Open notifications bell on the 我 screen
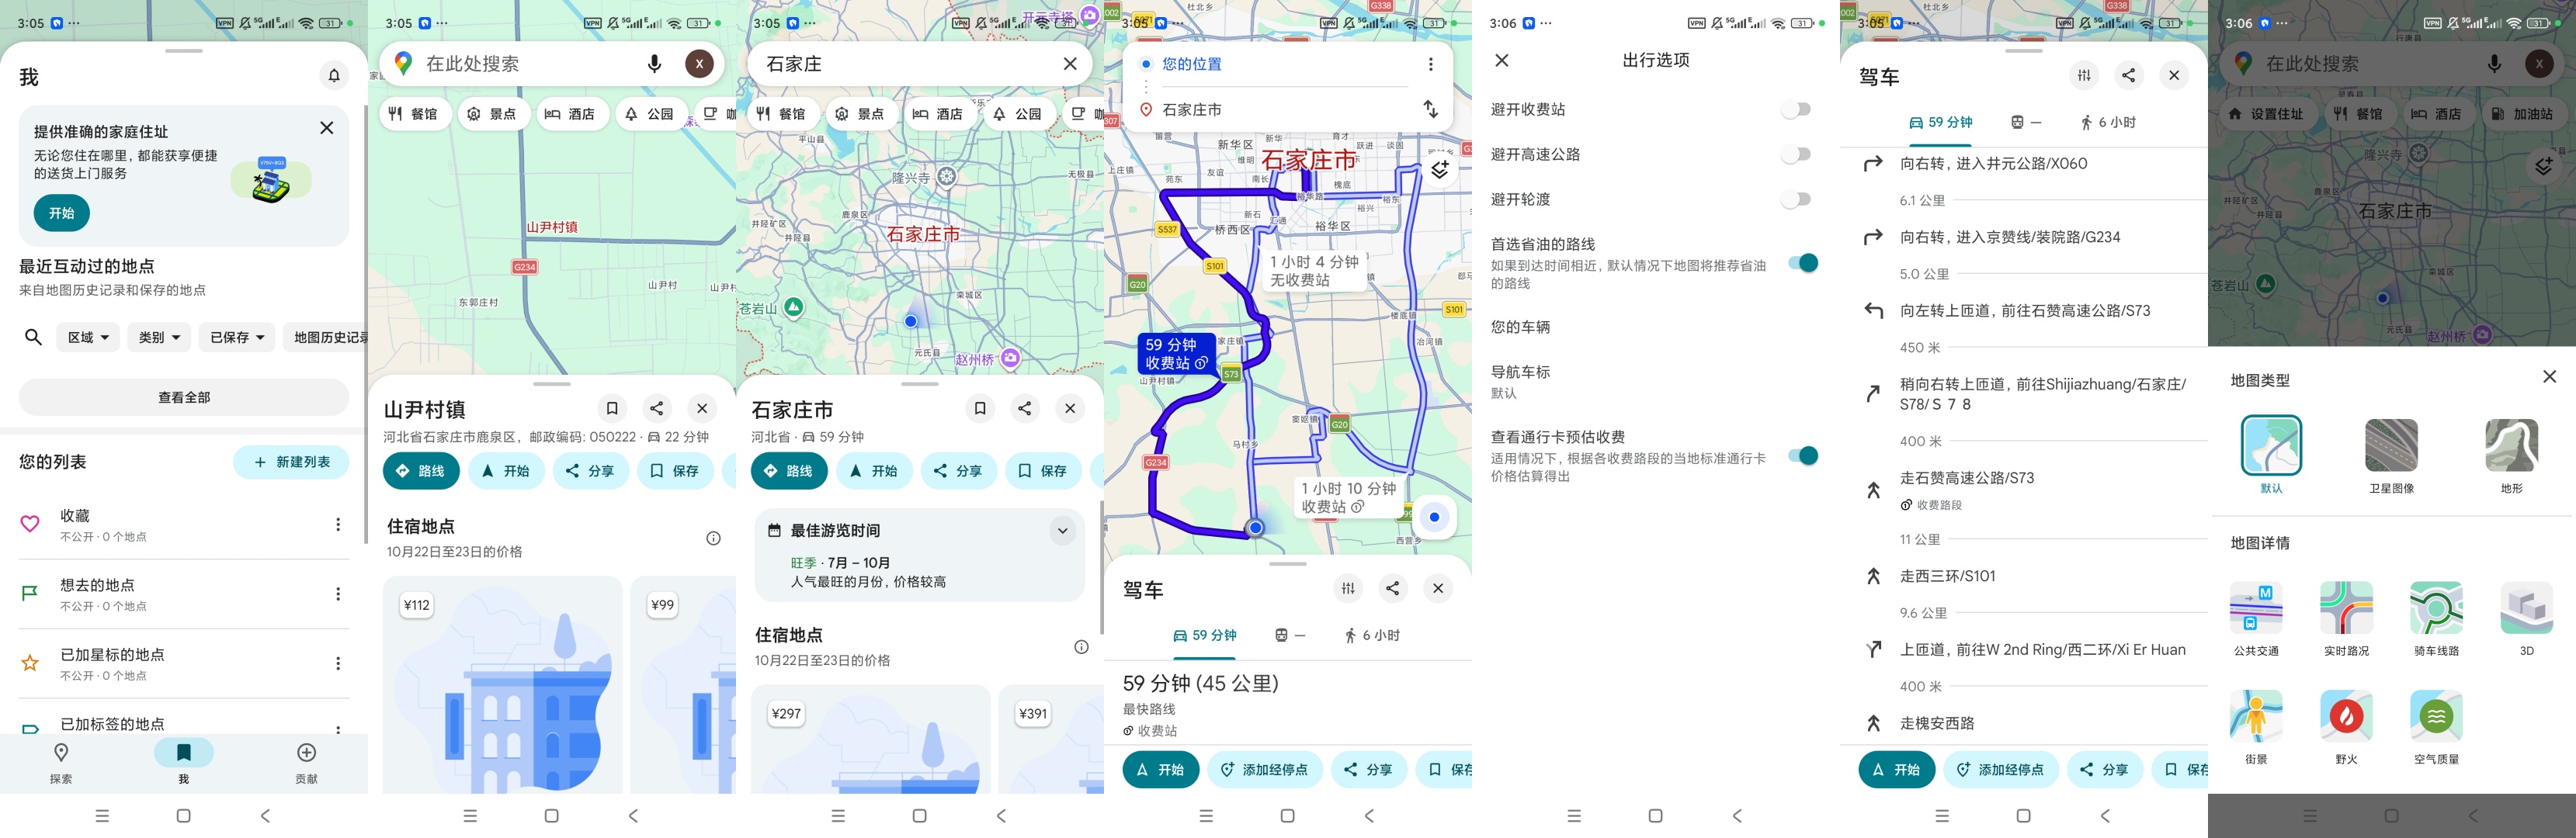The width and height of the screenshot is (2576, 838). coord(334,75)
